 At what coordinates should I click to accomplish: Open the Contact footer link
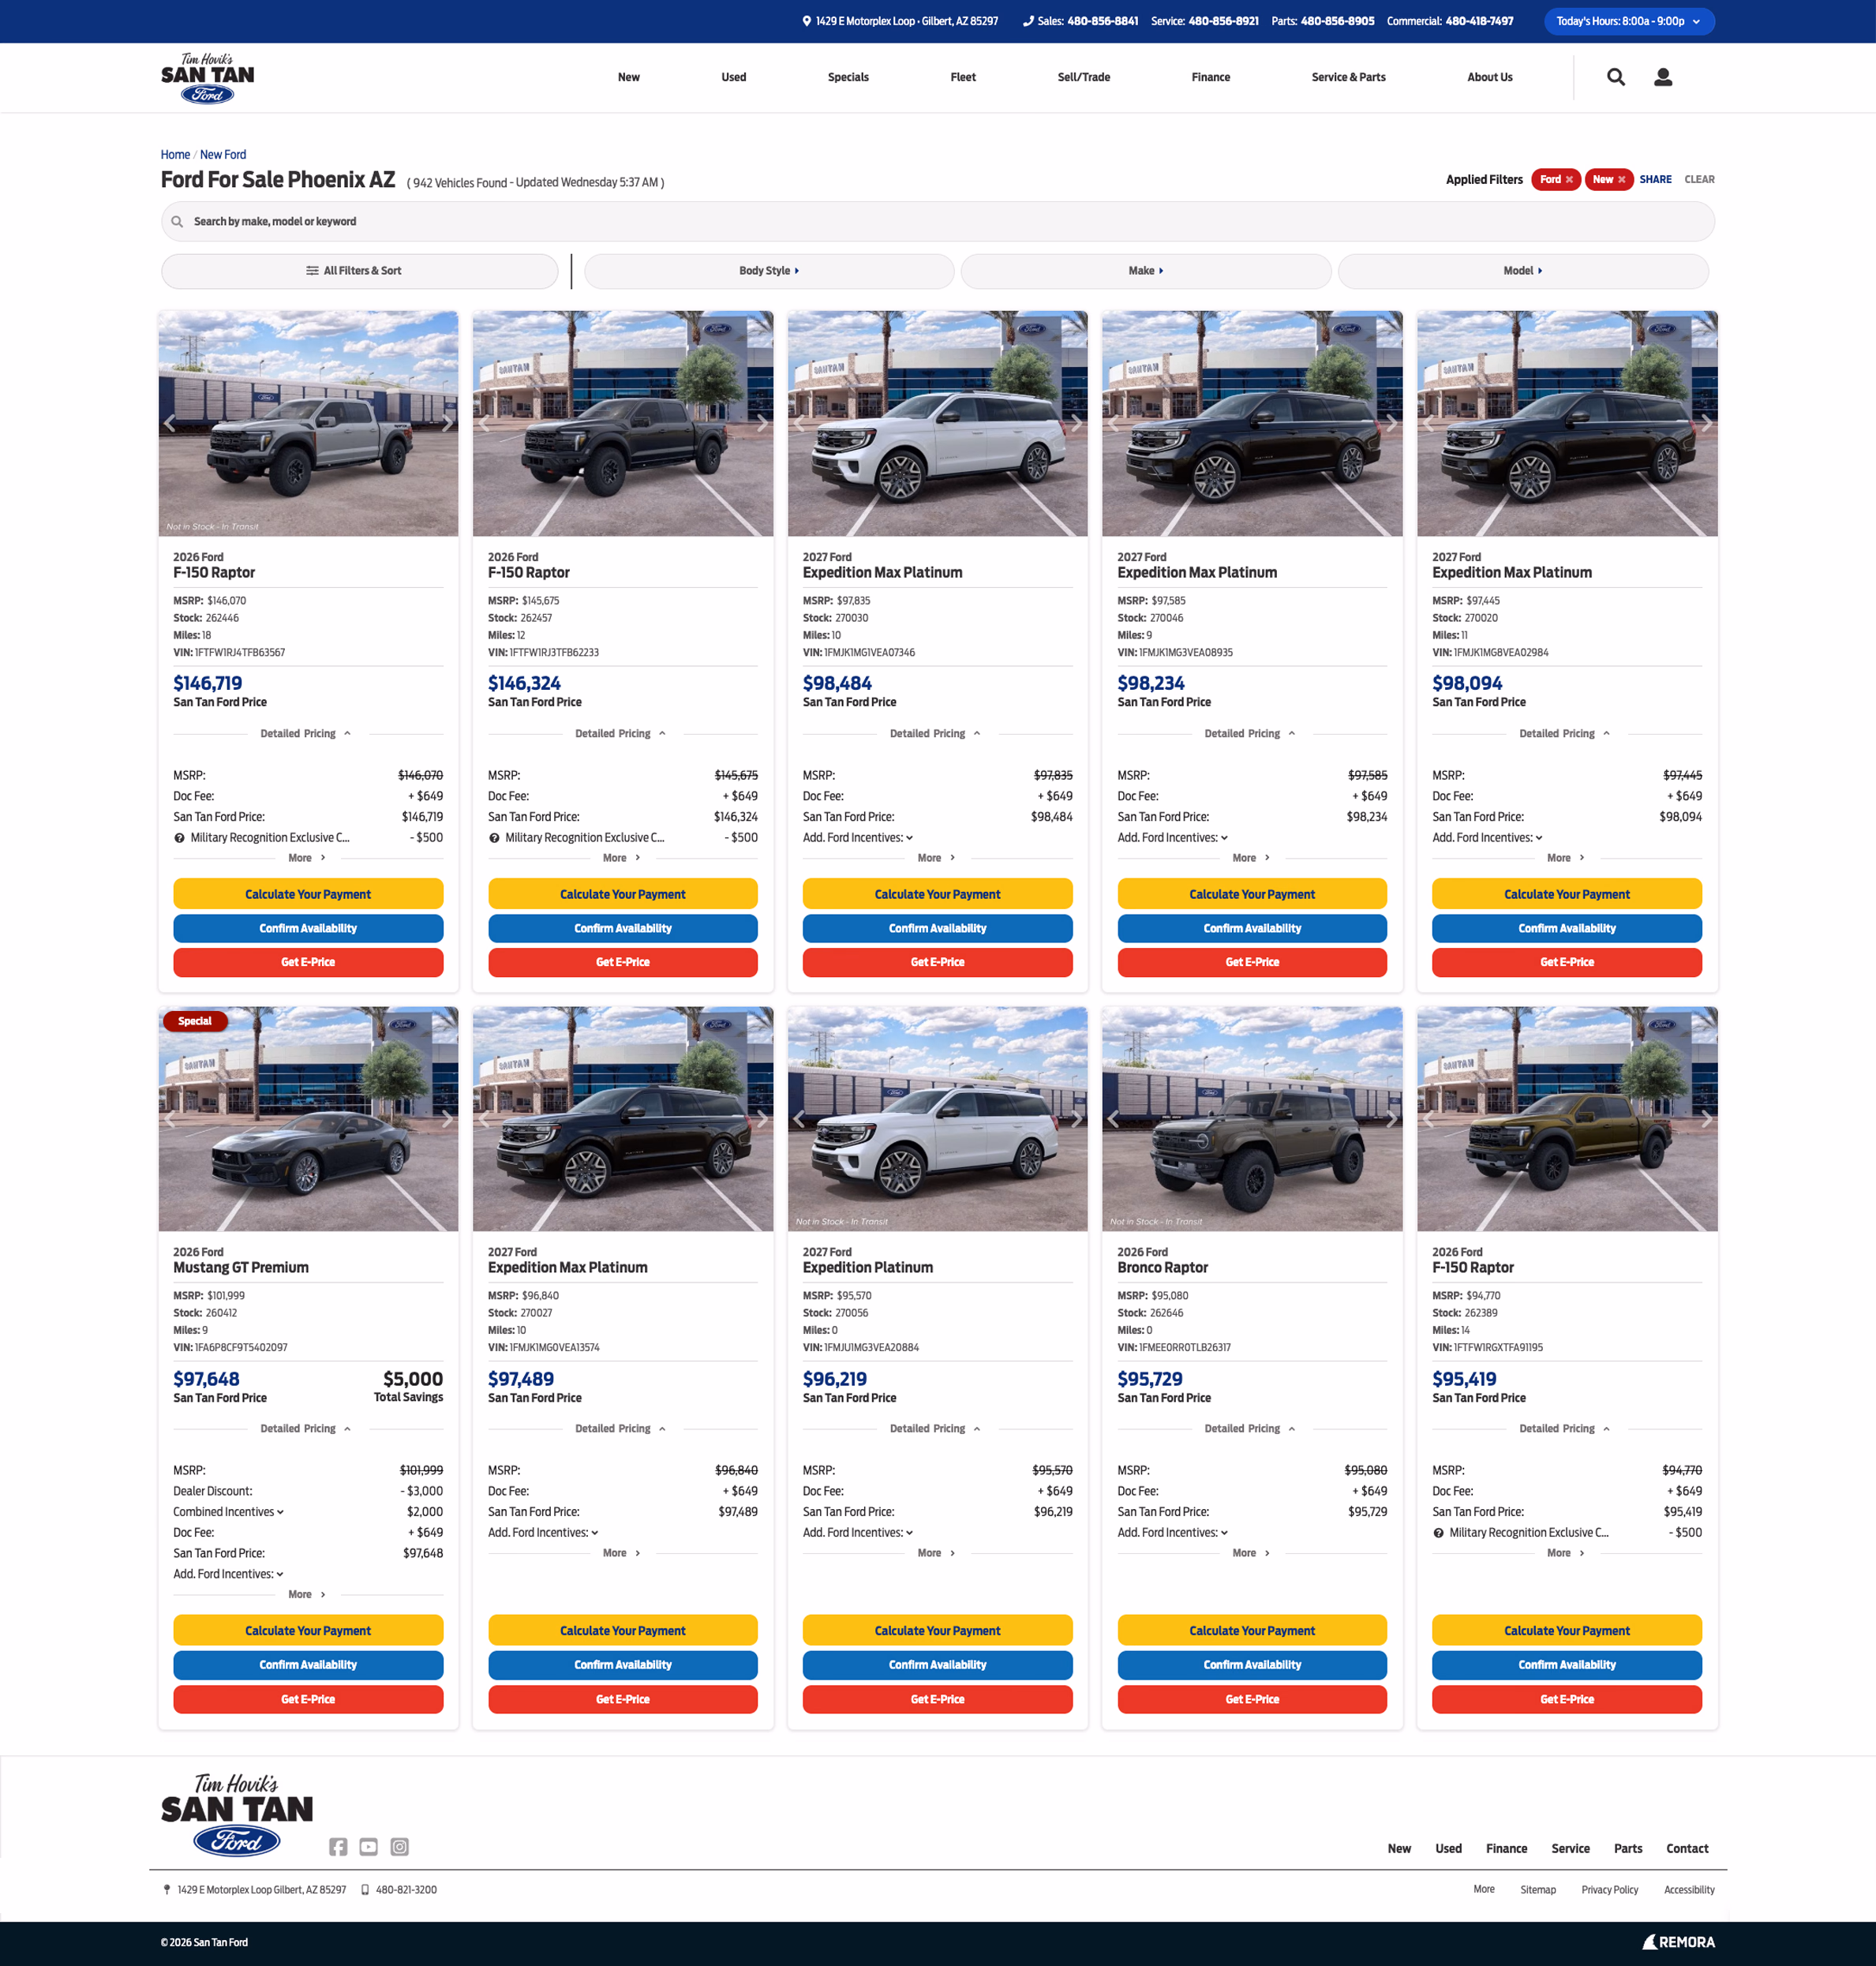coord(1687,1848)
